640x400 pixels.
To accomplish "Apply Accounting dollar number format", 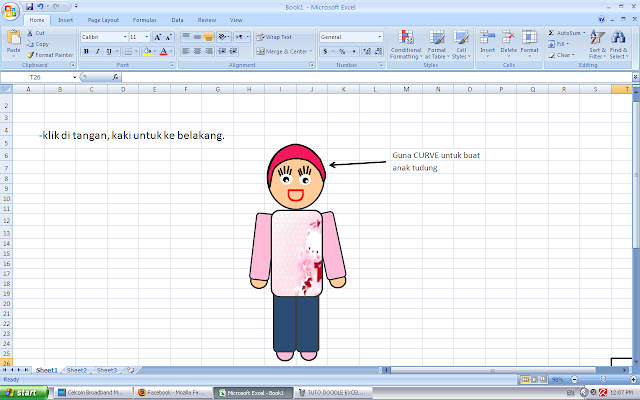I will 325,51.
